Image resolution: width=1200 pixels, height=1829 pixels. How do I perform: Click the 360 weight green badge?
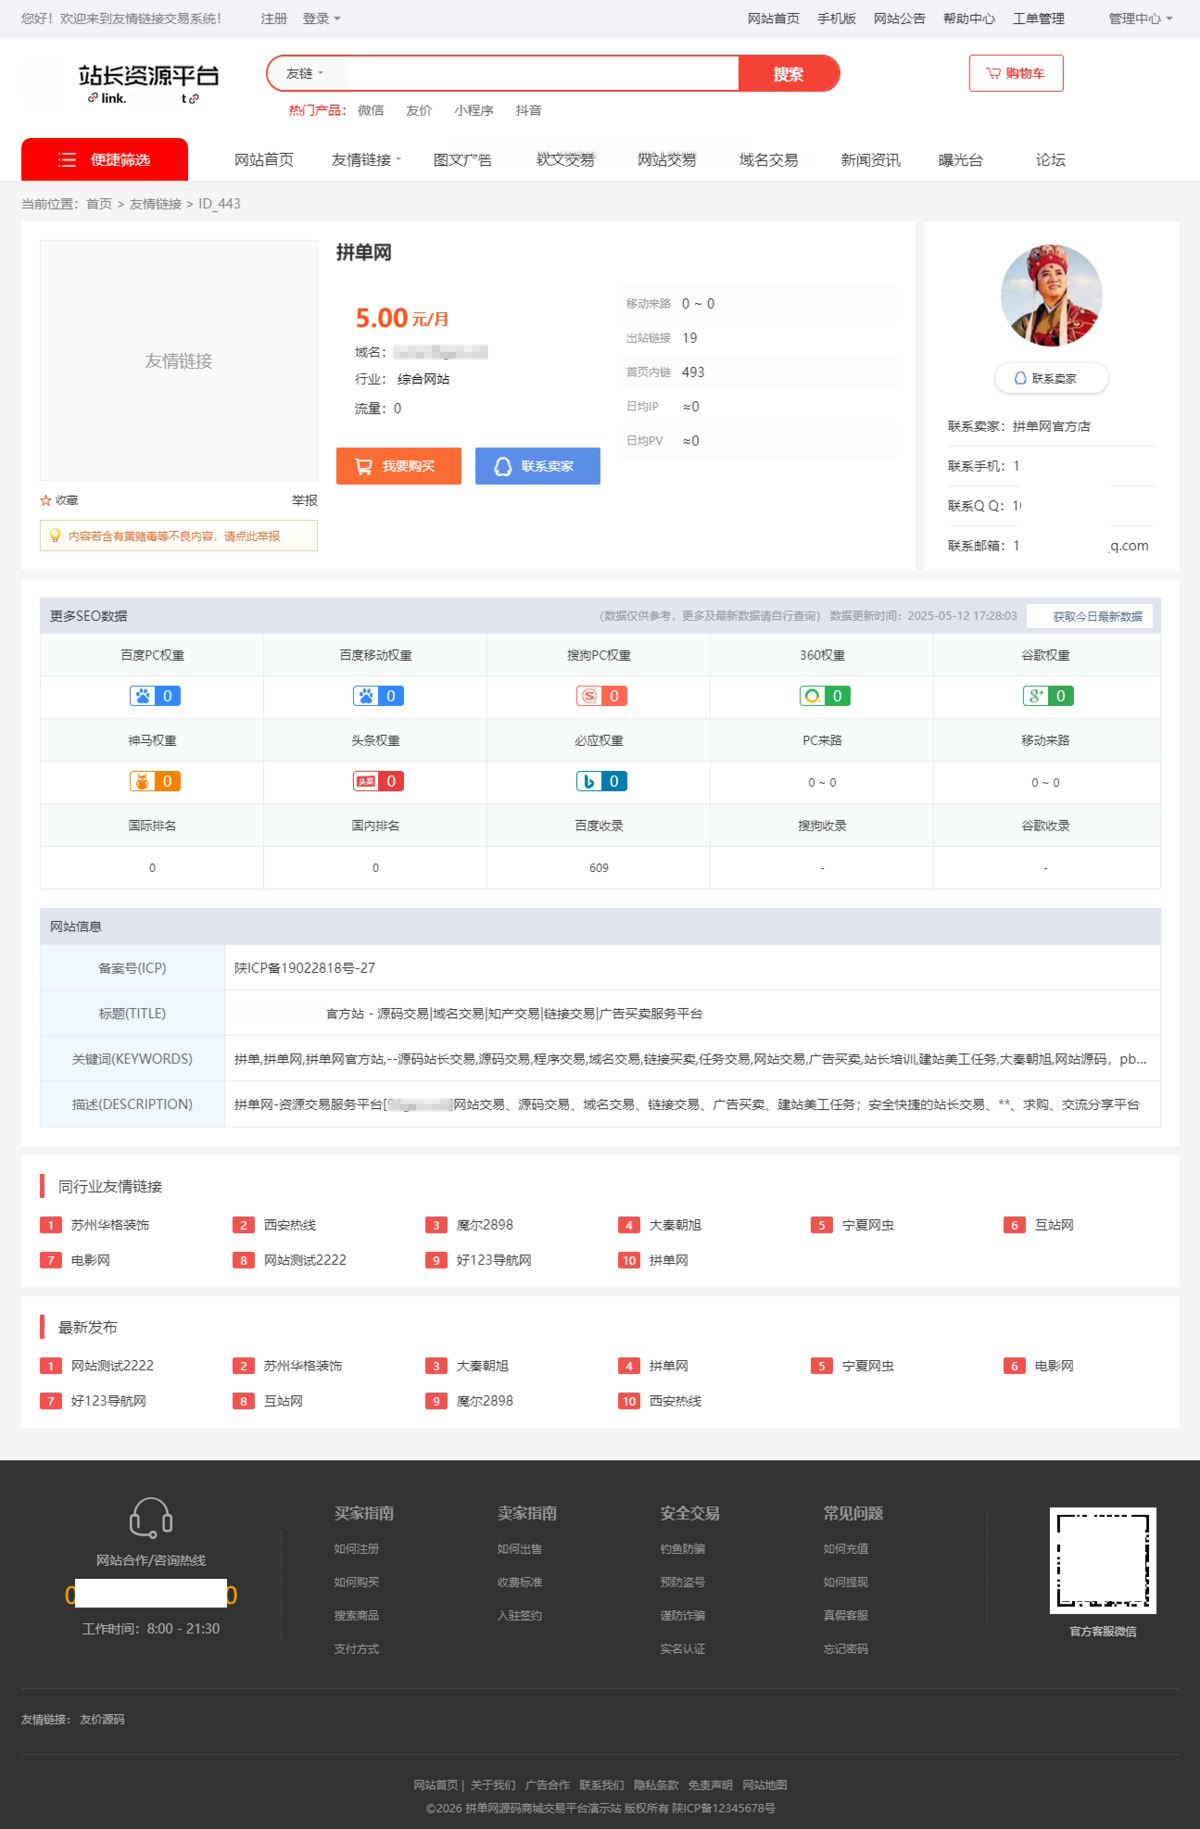coord(824,696)
